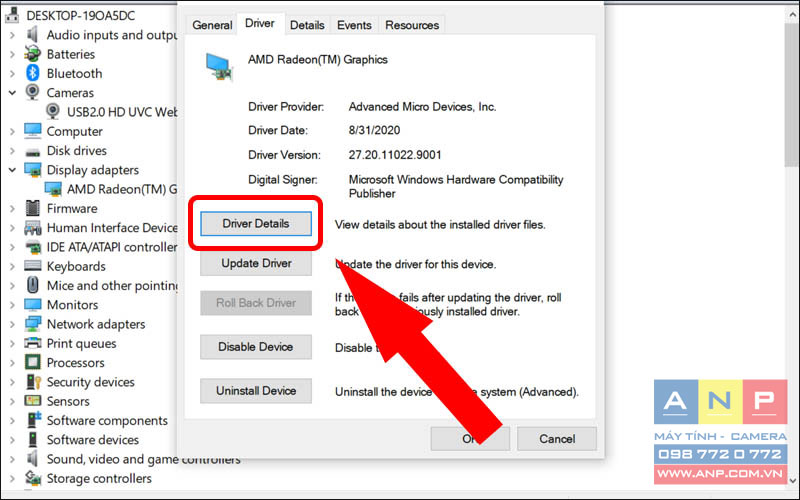This screenshot has height=500, width=800.
Task: Click the Security devices icon
Action: click(33, 382)
